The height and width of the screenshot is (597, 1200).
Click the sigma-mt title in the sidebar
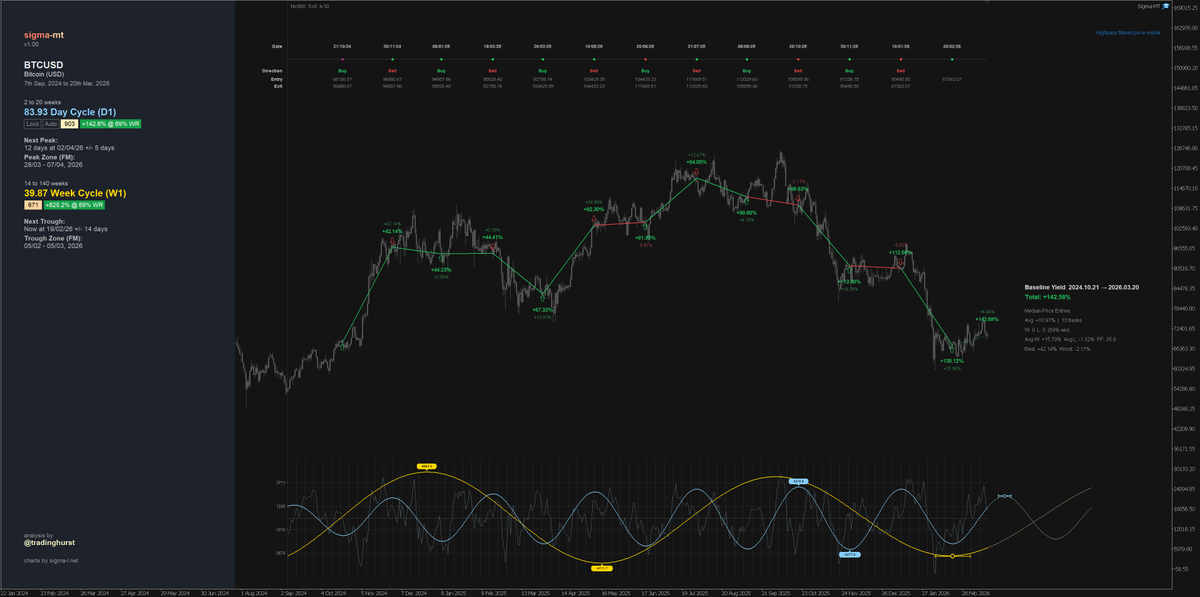(x=43, y=35)
